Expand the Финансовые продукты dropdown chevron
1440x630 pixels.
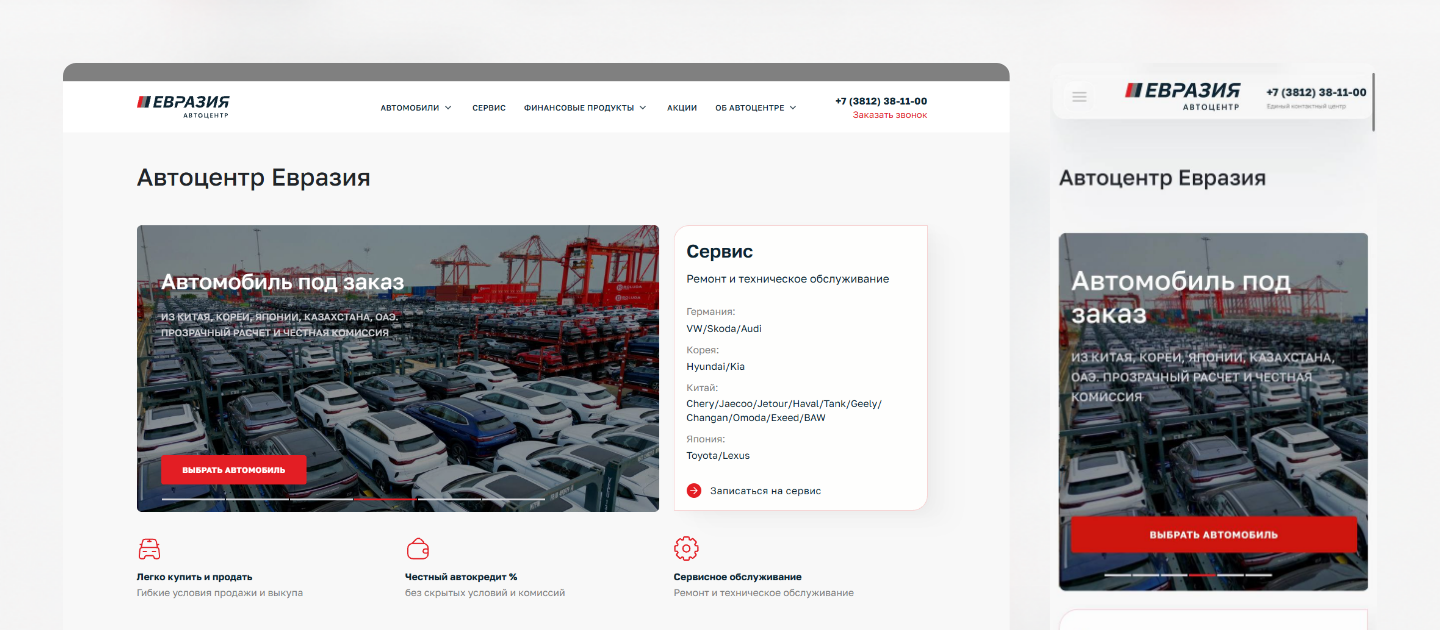pyautogui.click(x=643, y=108)
